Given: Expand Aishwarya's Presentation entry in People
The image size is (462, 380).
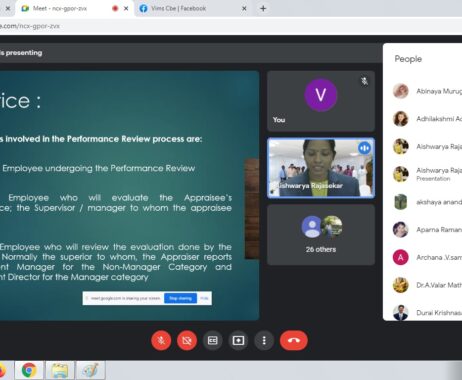Looking at the screenshot, I should pyautogui.click(x=427, y=174).
